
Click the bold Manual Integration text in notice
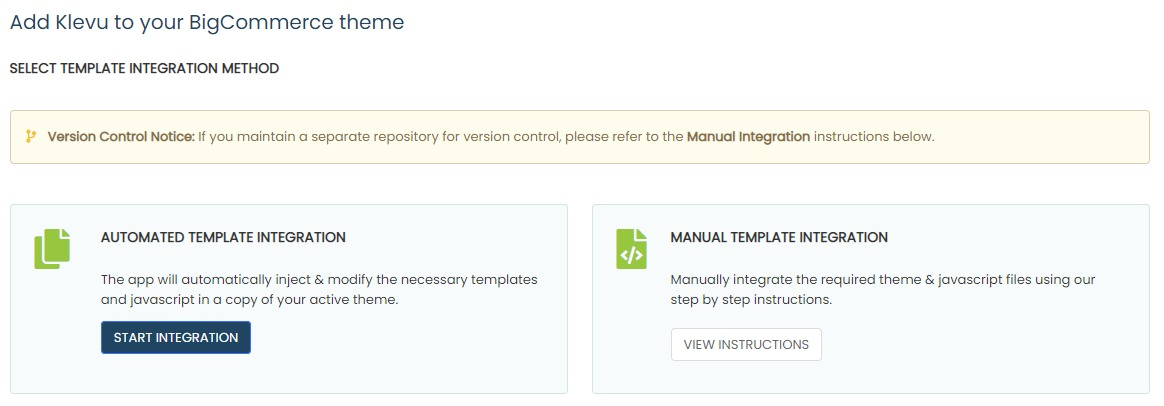tap(748, 137)
